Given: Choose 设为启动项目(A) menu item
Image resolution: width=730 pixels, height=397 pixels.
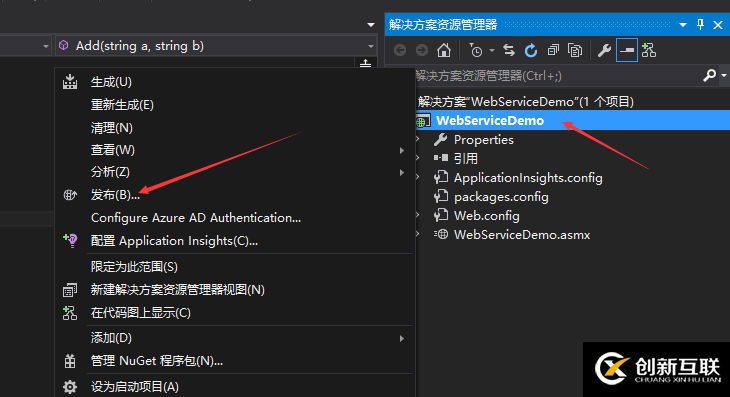Looking at the screenshot, I should [x=135, y=386].
